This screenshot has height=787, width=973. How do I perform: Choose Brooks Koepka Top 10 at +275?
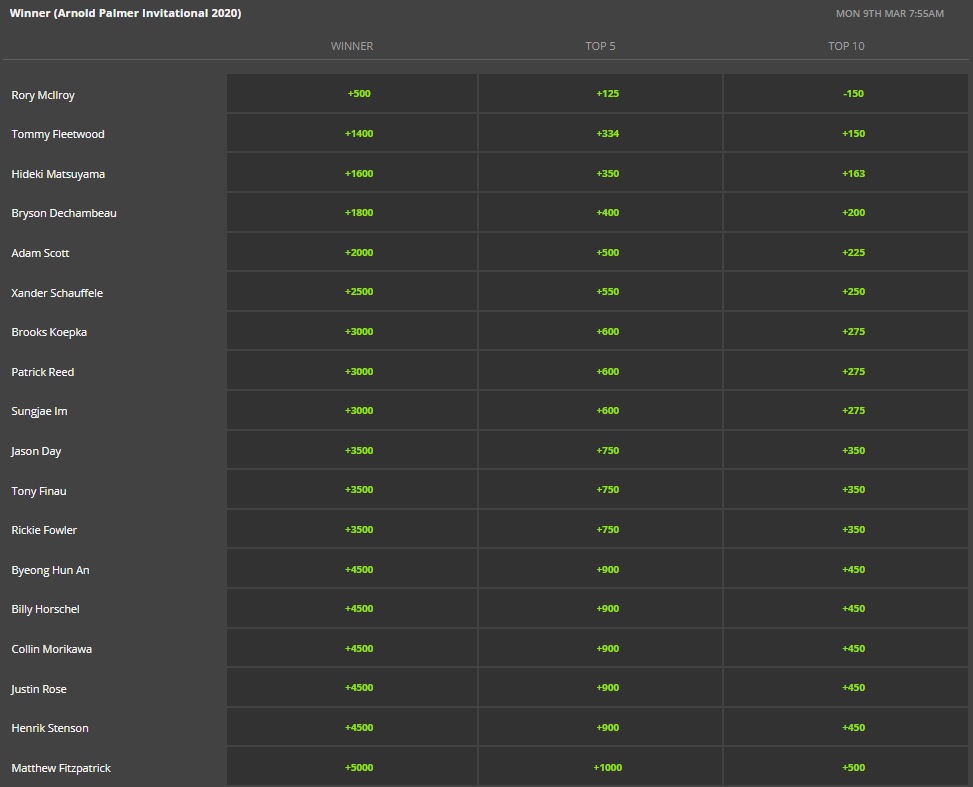845,331
